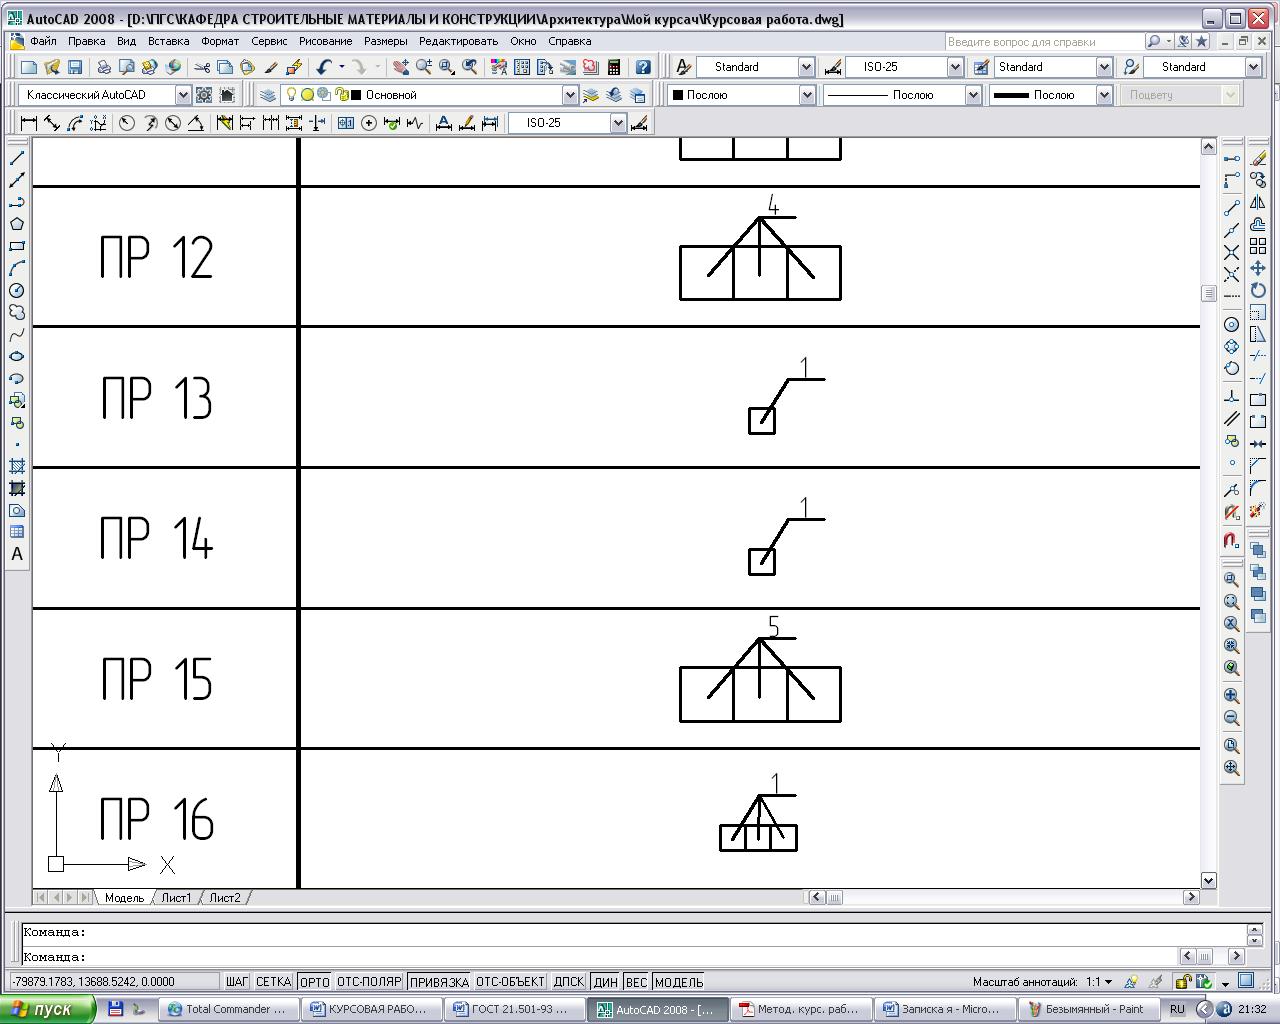Toggle ШАГ snap mode

237,982
